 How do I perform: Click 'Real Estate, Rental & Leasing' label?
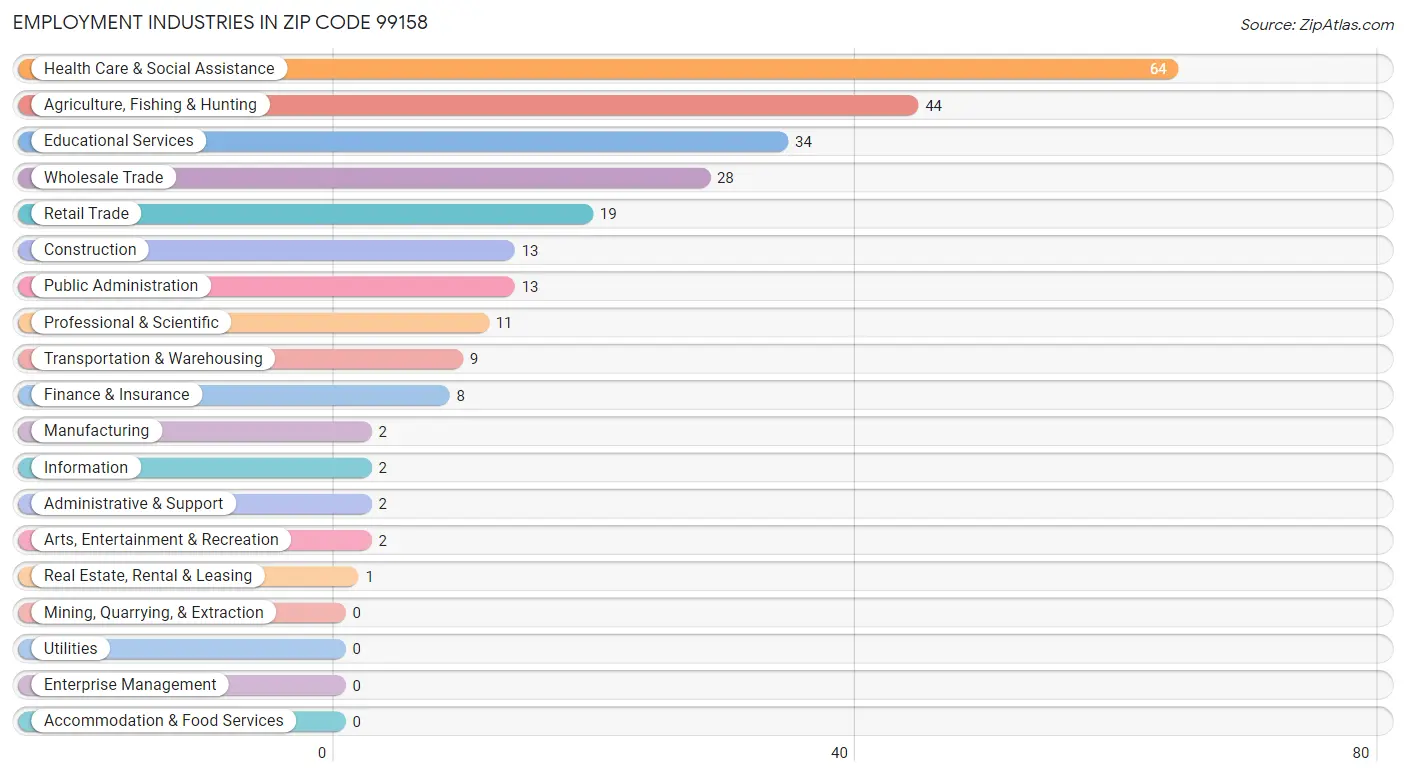148,576
